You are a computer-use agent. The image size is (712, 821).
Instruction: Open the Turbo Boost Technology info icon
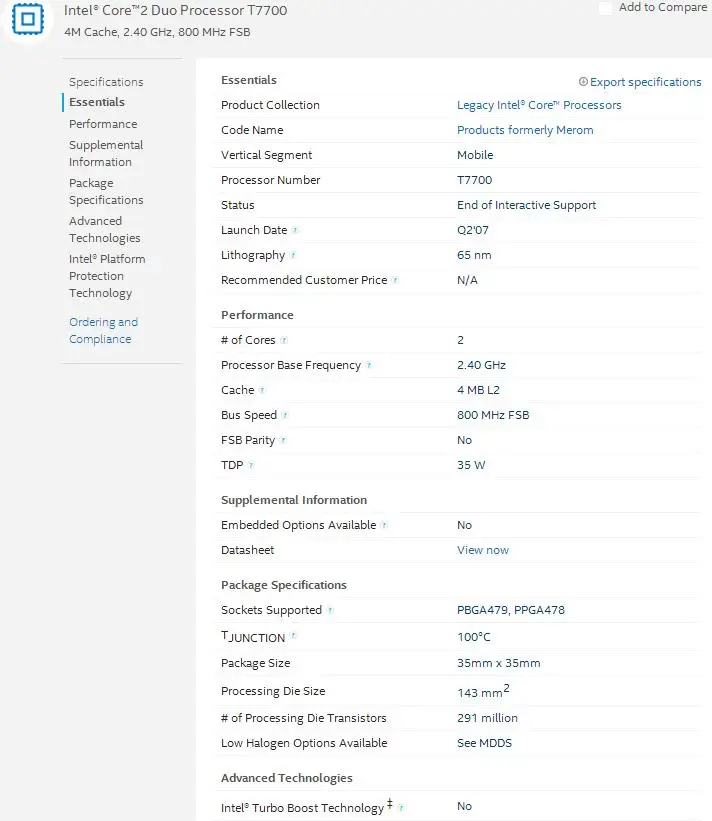pyautogui.click(x=400, y=808)
